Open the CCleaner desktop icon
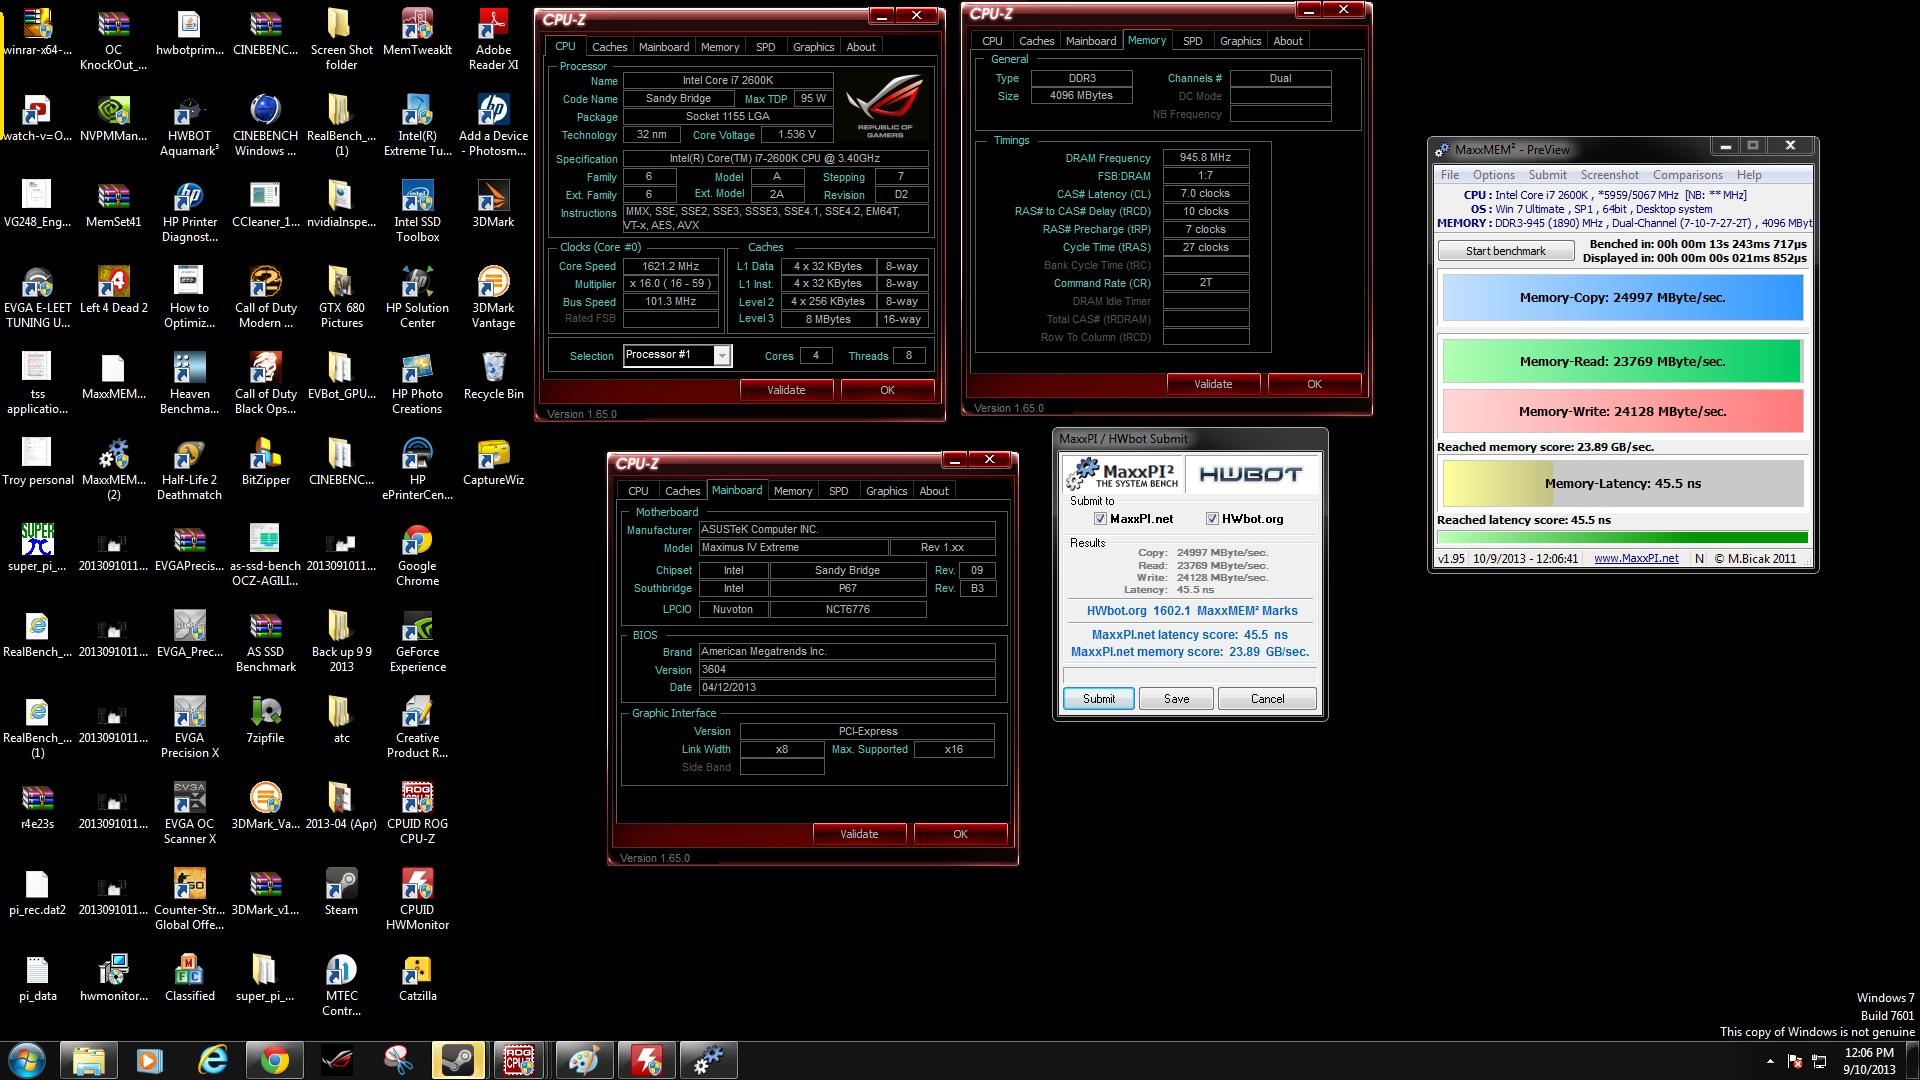The image size is (1920, 1080). coord(265,204)
